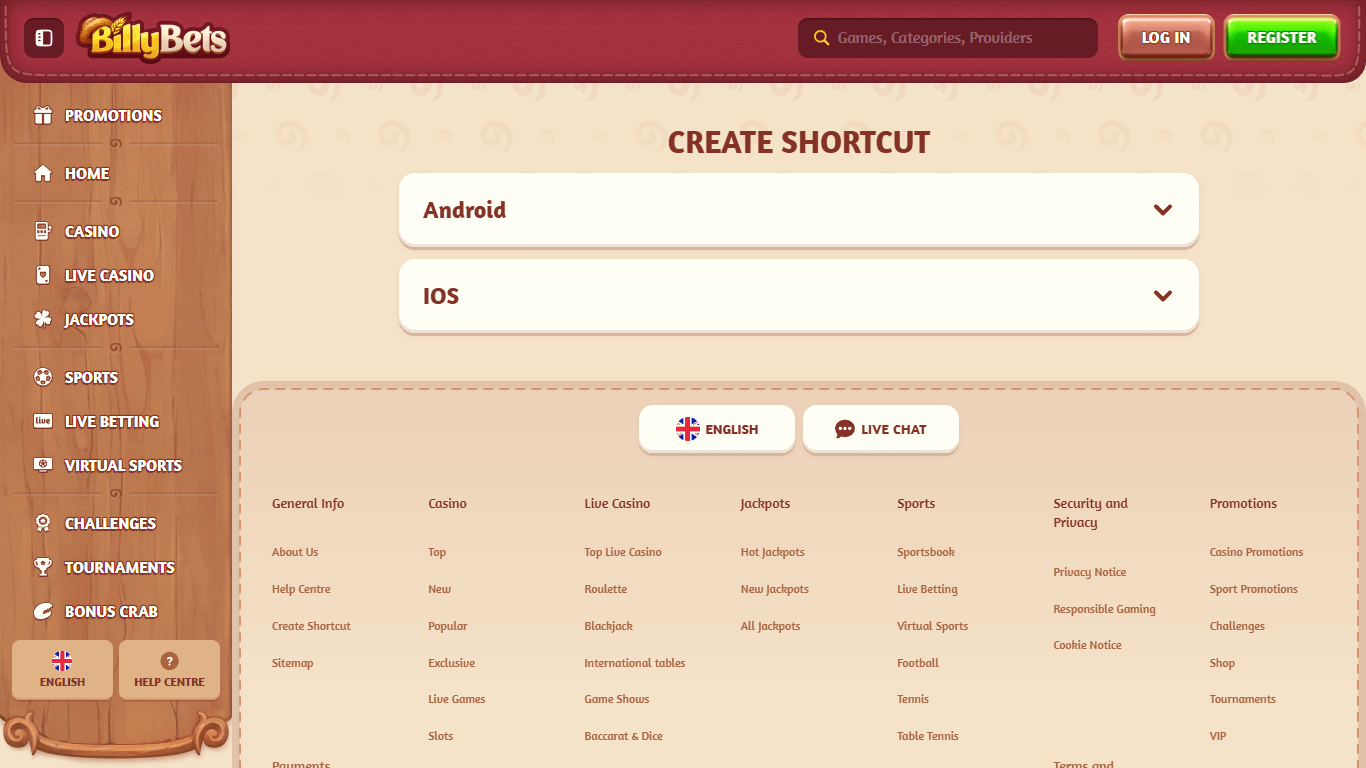Open the Privacy Notice link
Image resolution: width=1366 pixels, height=768 pixels.
pyautogui.click(x=1090, y=572)
